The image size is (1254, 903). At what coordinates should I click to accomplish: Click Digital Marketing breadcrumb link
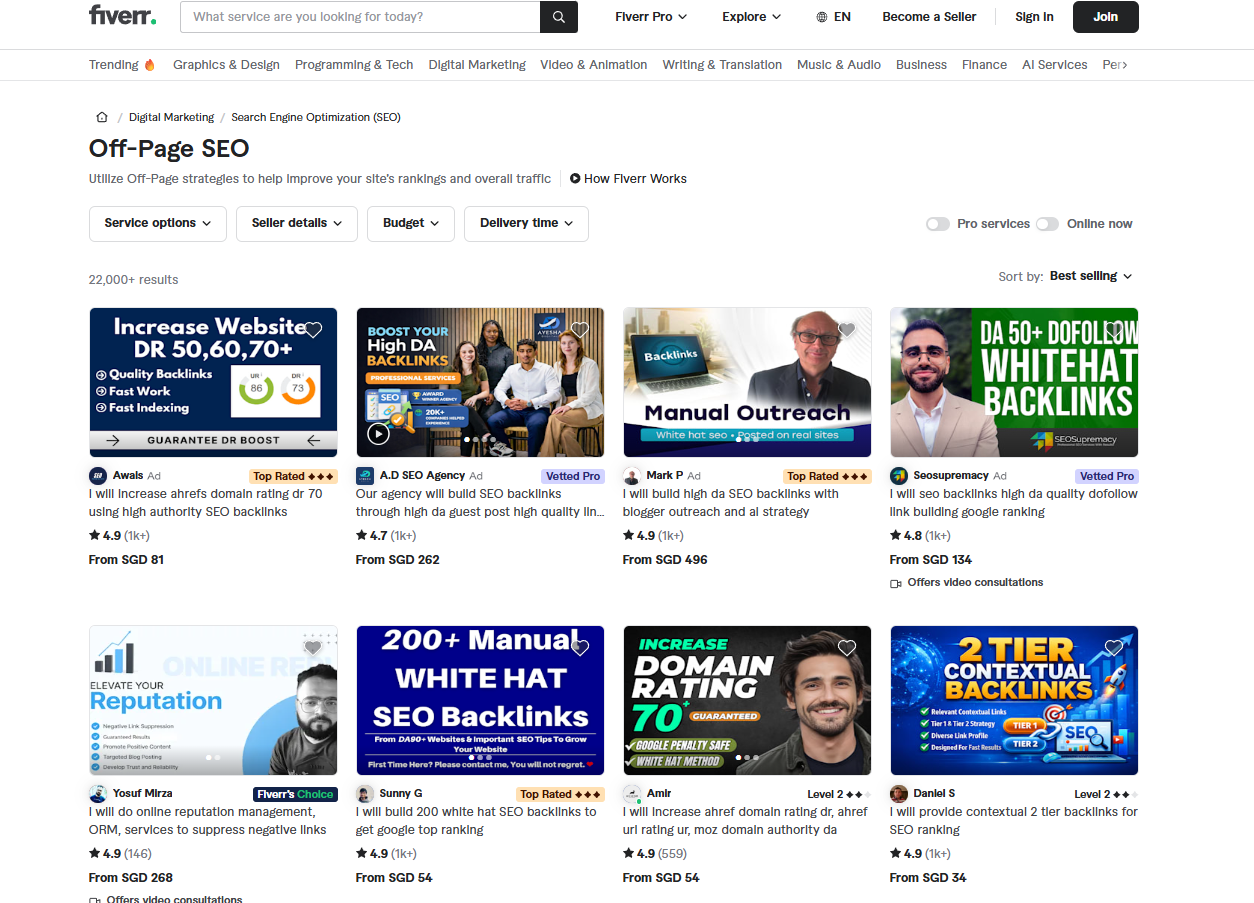tap(171, 117)
